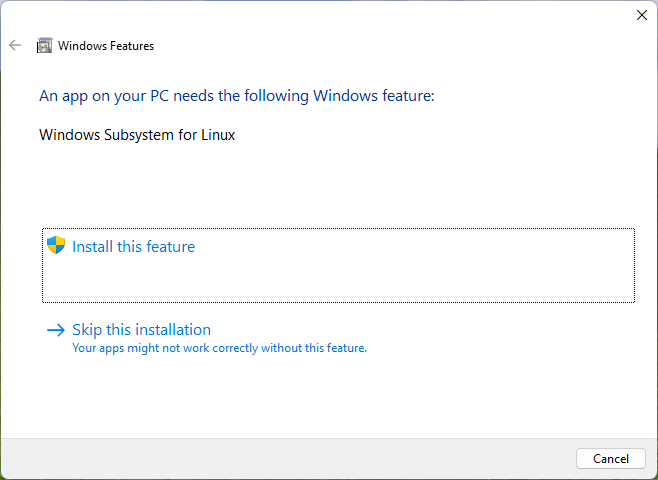Click the "An app on your PC needs" heading
Screen dimensions: 658x480
[x=237, y=96]
